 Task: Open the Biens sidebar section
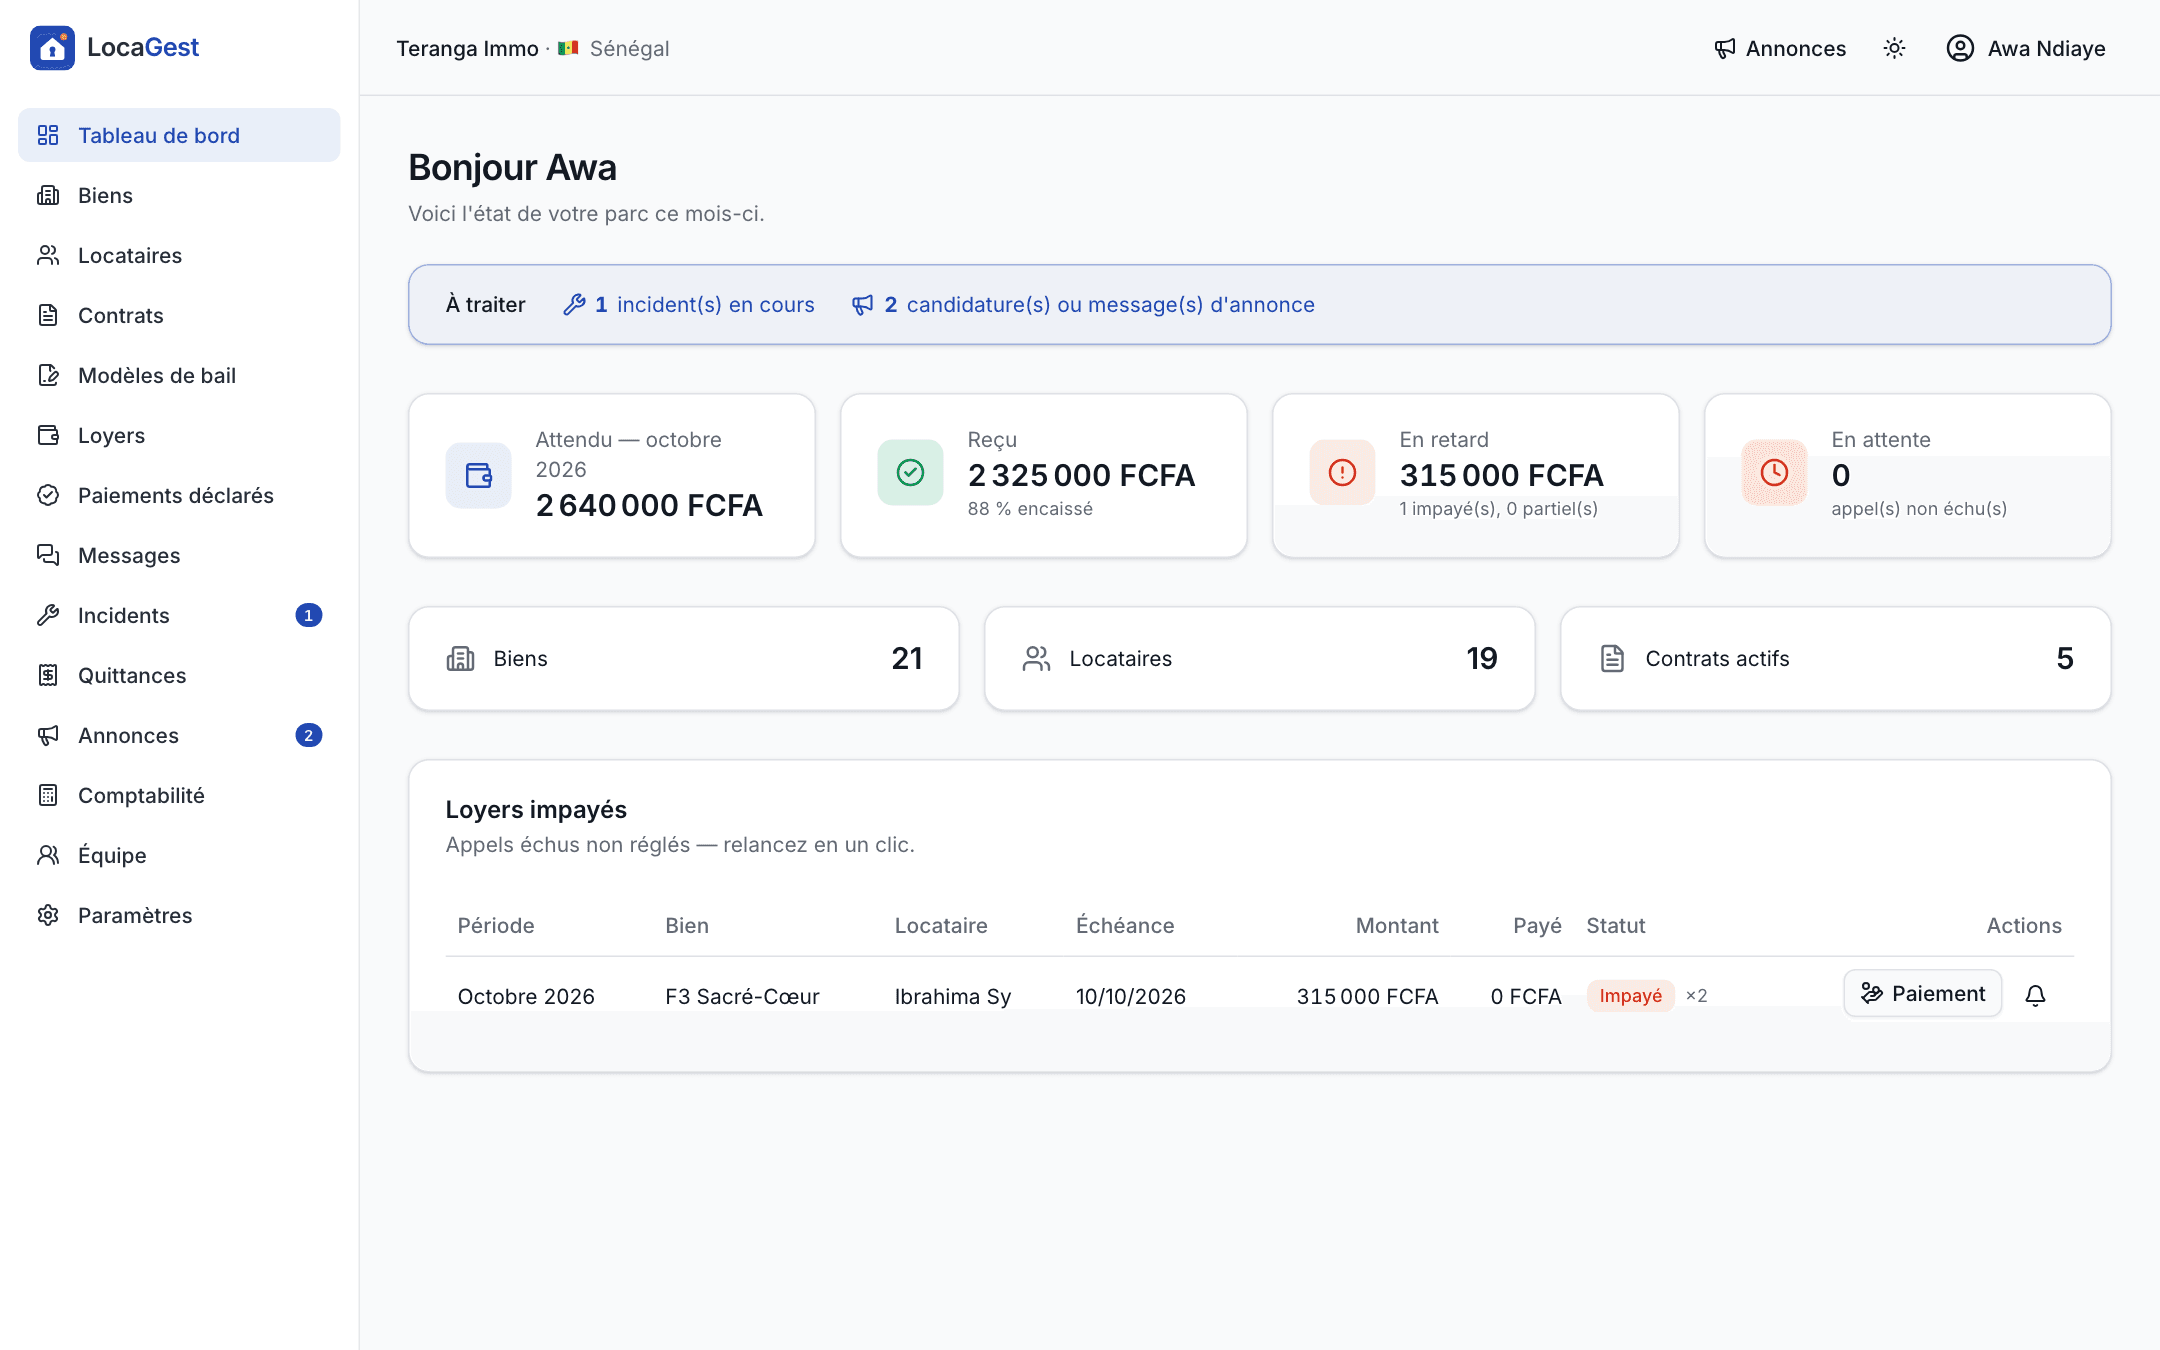click(179, 195)
